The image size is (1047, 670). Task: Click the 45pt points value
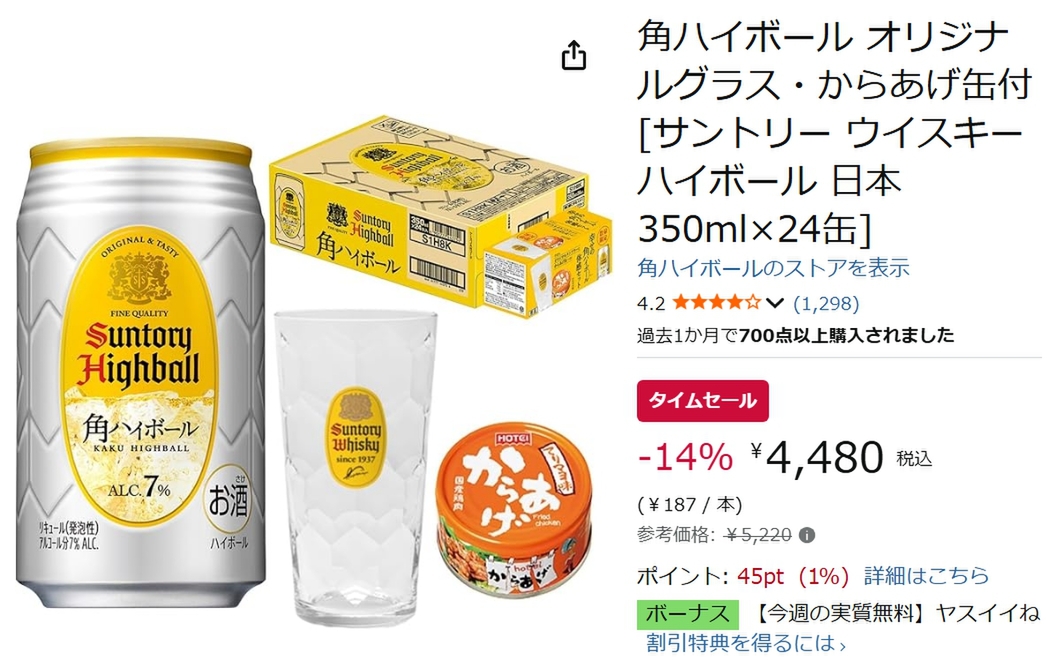[761, 575]
